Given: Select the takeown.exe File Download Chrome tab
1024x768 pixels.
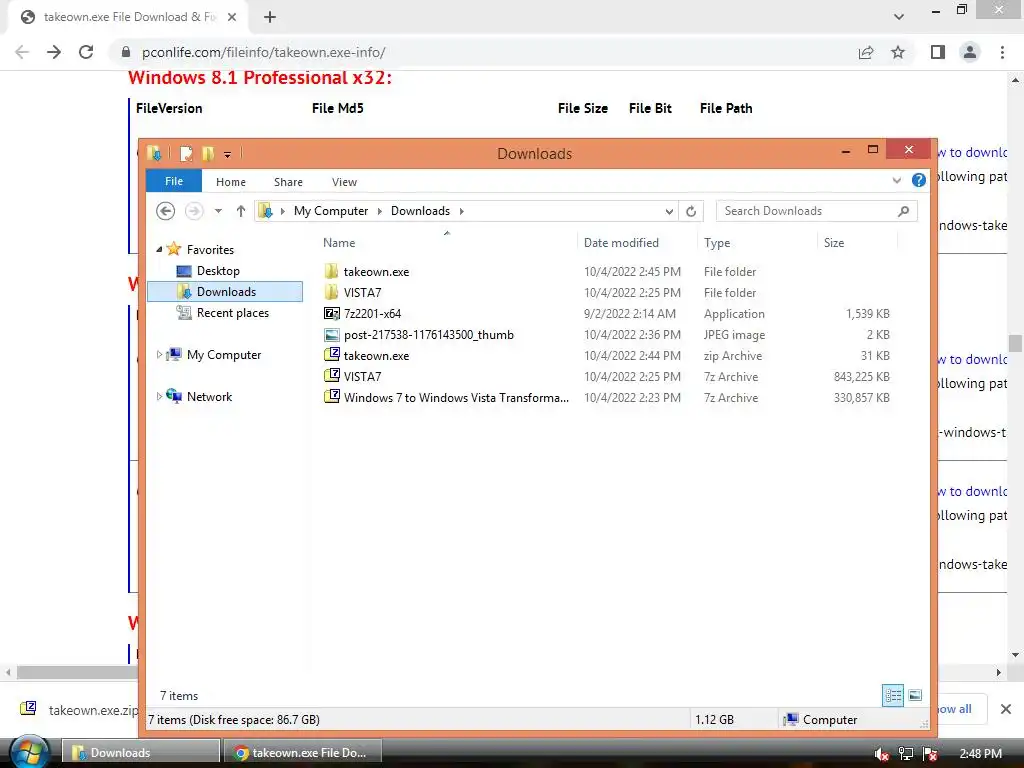Looking at the screenshot, I should pyautogui.click(x=128, y=17).
